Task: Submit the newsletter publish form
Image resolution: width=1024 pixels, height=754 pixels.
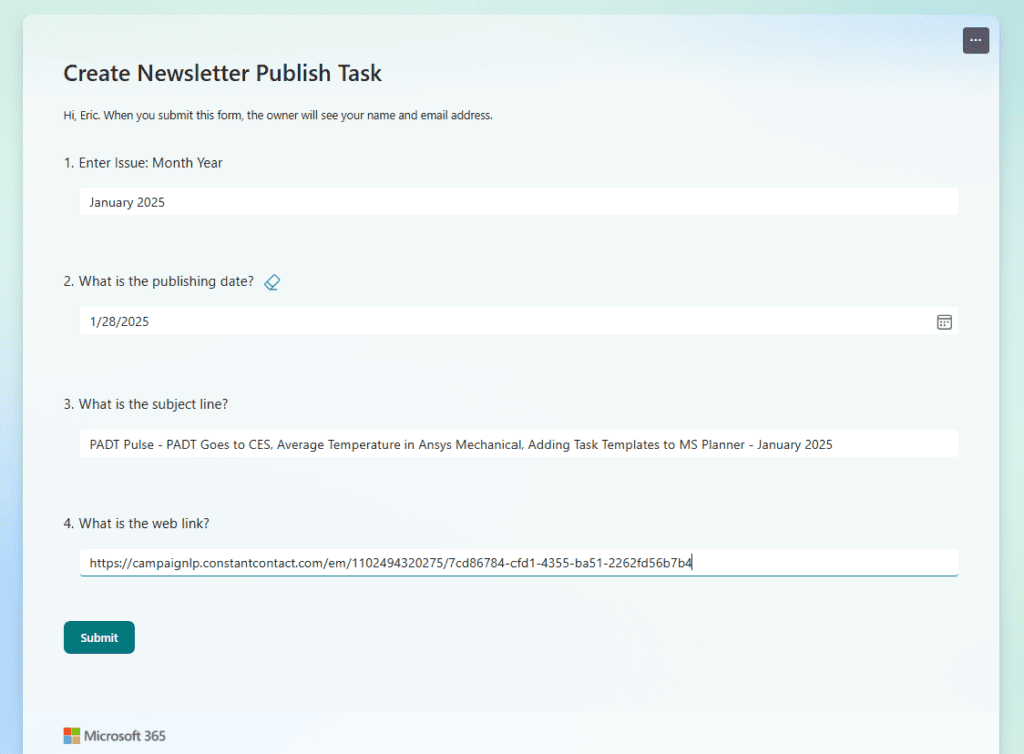Action: pyautogui.click(x=99, y=638)
